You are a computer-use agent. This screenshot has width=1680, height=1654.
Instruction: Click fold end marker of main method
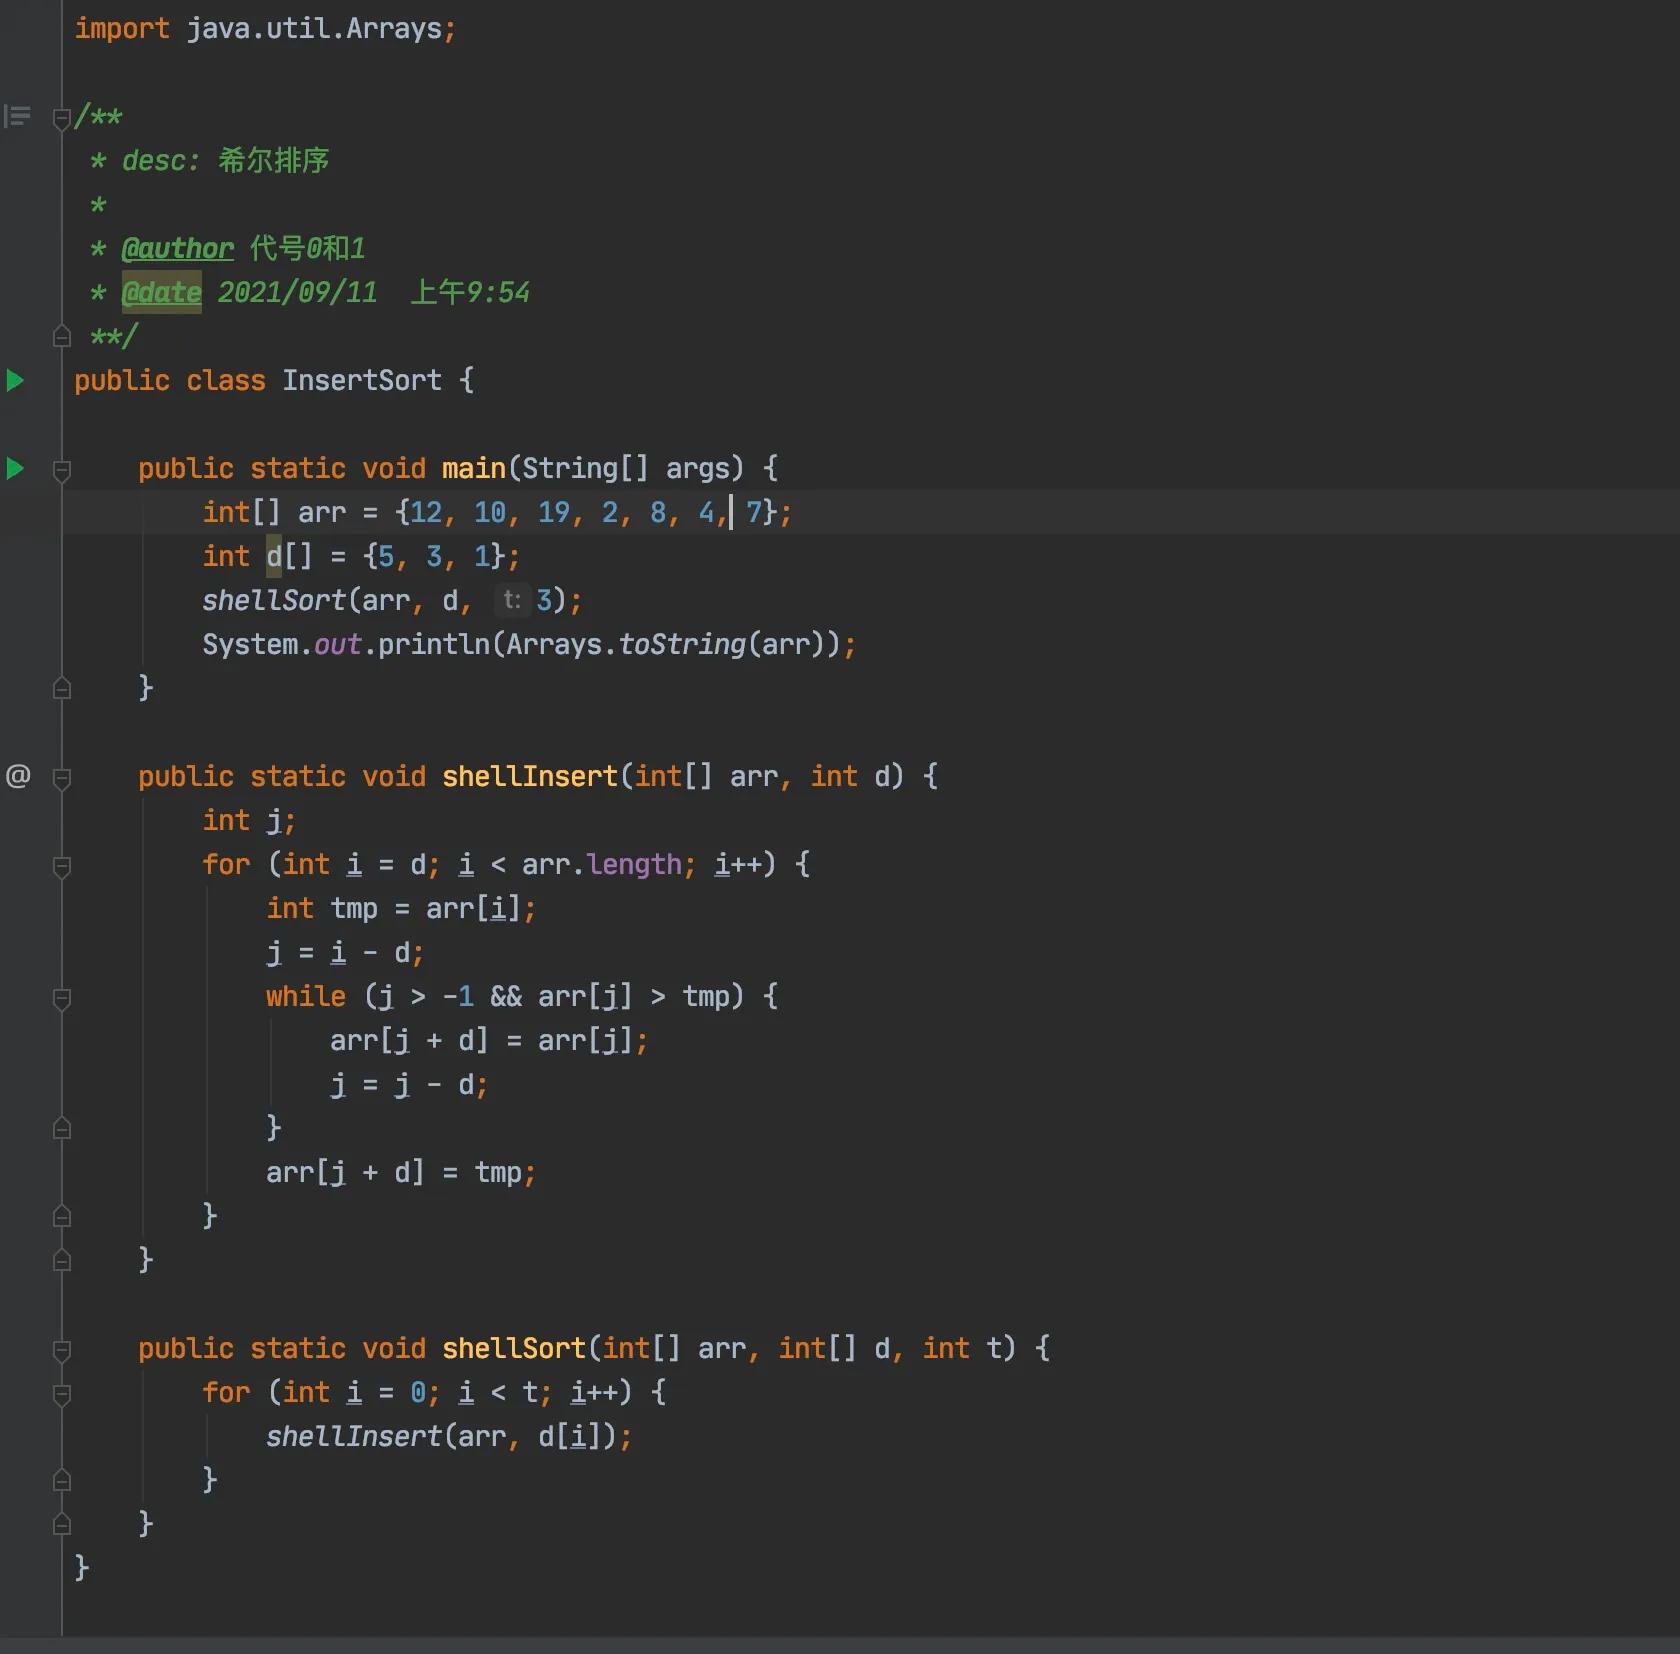[x=61, y=688]
